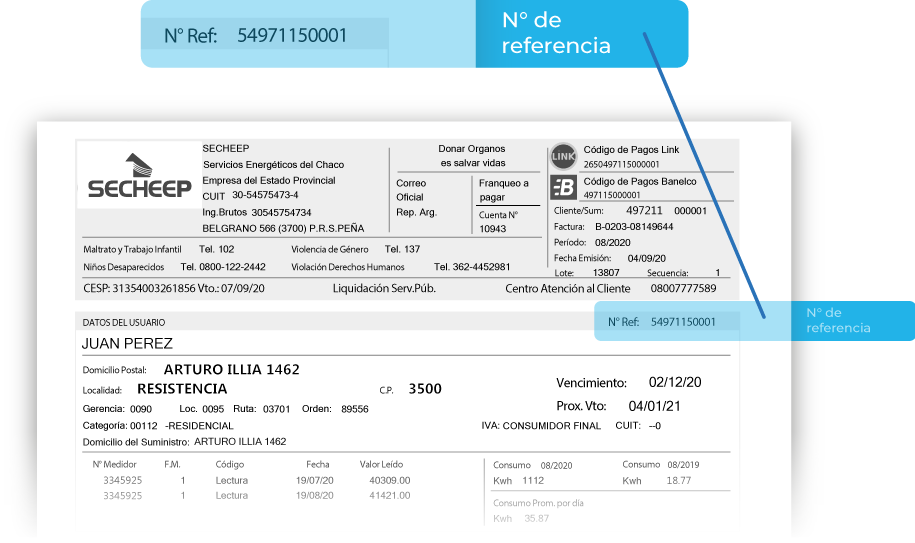
Task: Click the reading date 19/08/20
Action: (315, 496)
